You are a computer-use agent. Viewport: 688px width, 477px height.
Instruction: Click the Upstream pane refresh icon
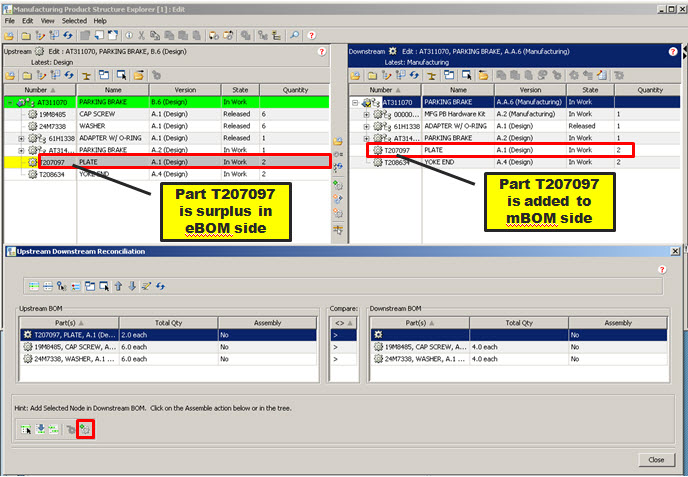[69, 75]
